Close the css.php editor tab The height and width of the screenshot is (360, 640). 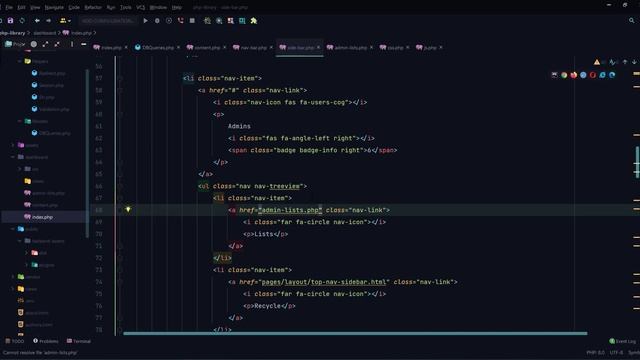pyautogui.click(x=408, y=48)
